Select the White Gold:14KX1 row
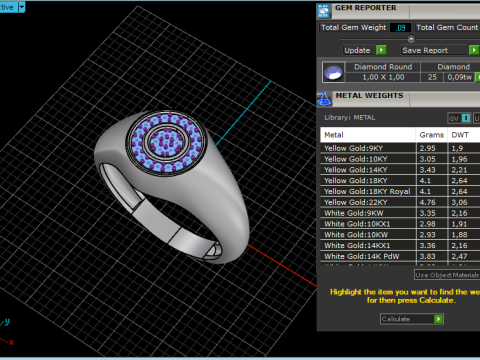This screenshot has height=360, width=480. point(400,246)
